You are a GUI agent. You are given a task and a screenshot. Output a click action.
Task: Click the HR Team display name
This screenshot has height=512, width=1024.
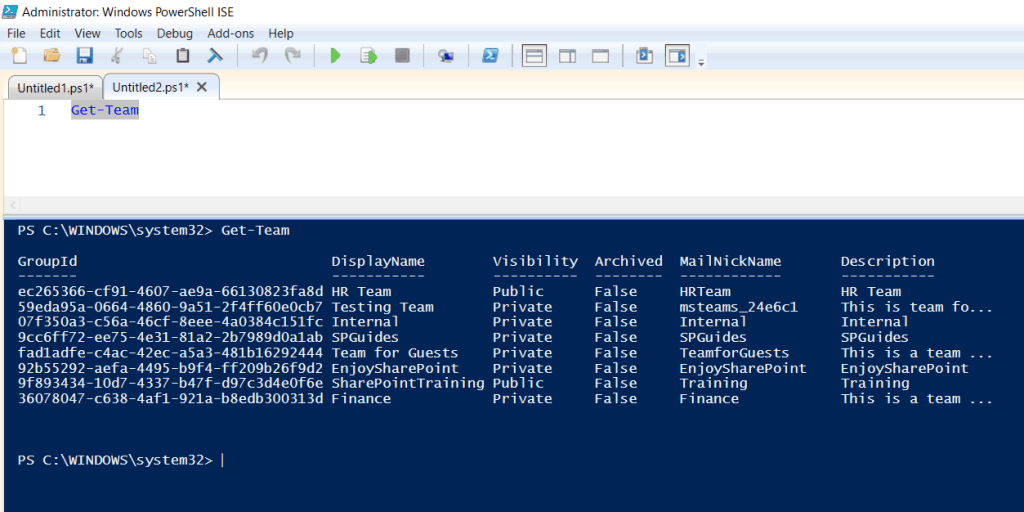tap(361, 291)
